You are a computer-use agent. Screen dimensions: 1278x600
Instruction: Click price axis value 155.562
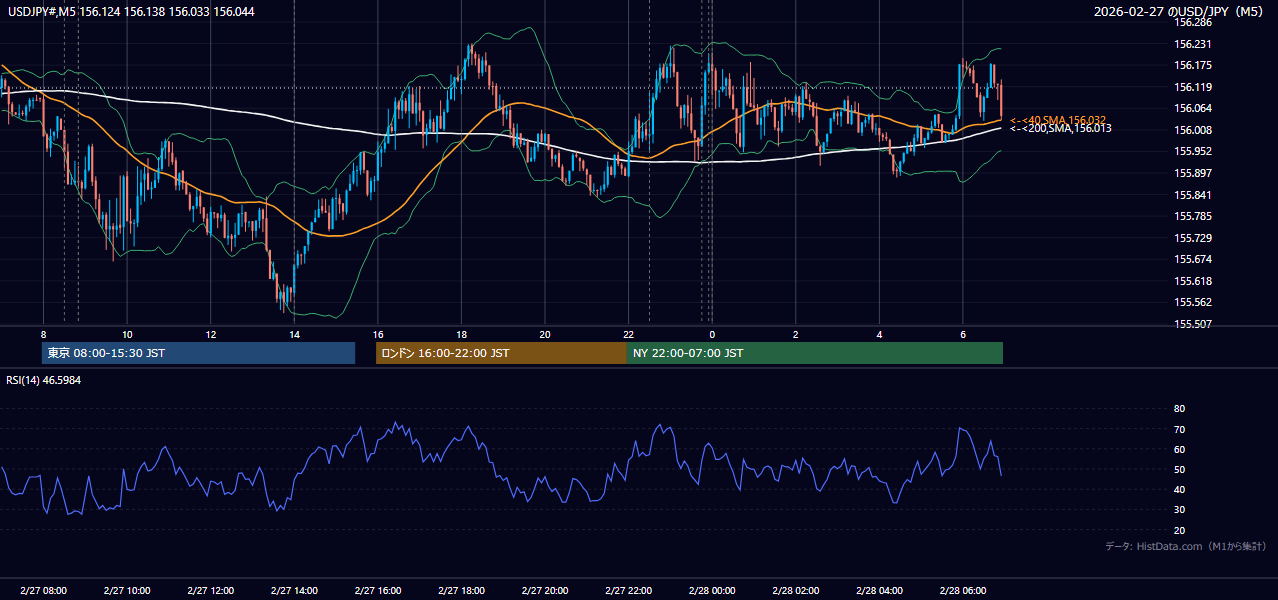(1193, 302)
